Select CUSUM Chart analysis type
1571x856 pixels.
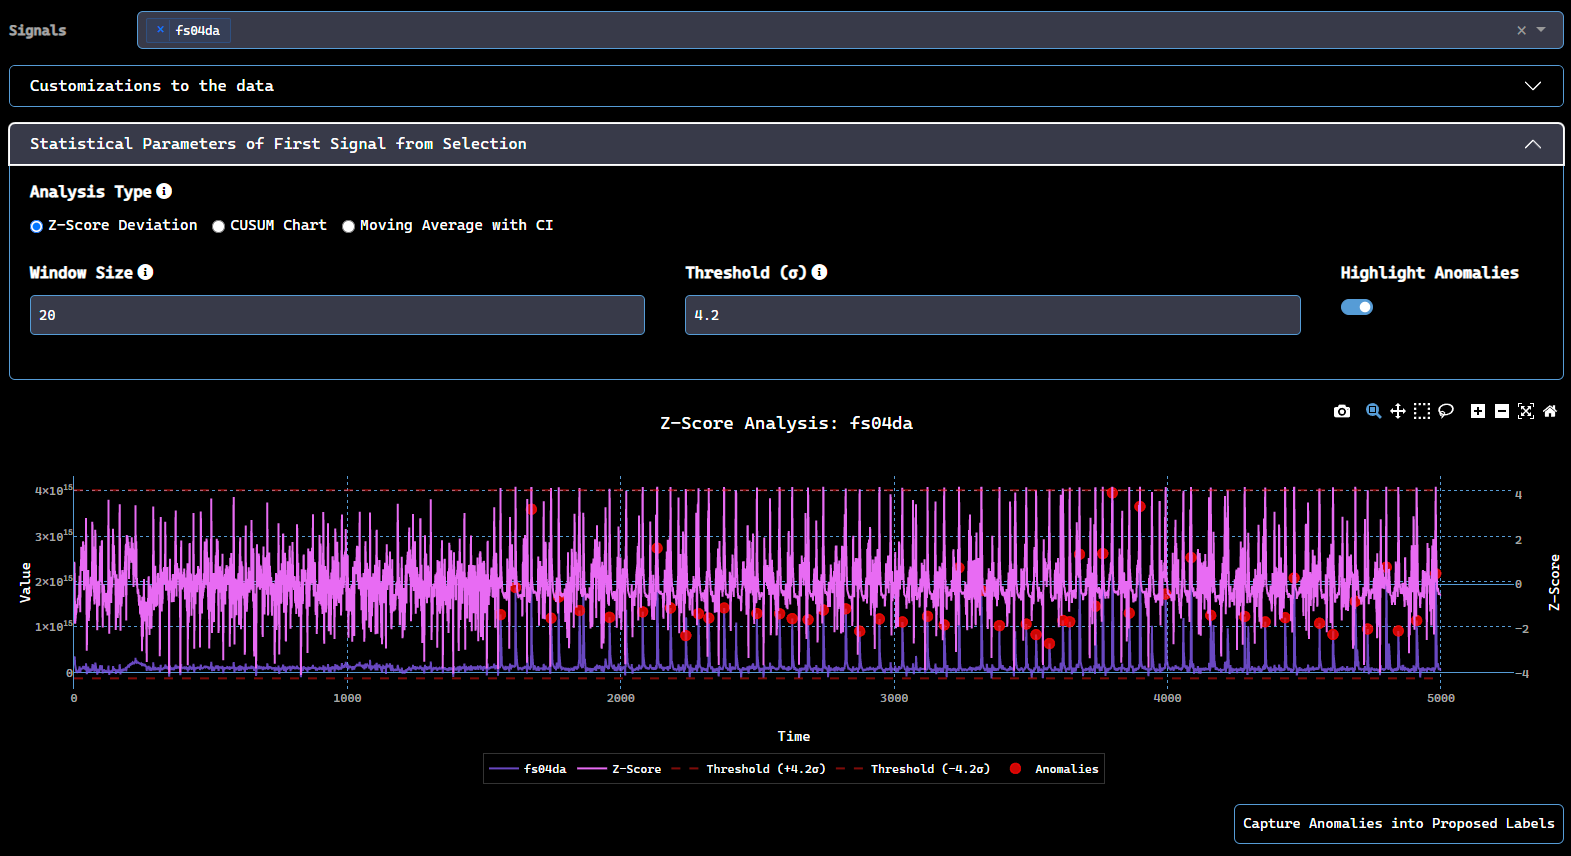218,226
